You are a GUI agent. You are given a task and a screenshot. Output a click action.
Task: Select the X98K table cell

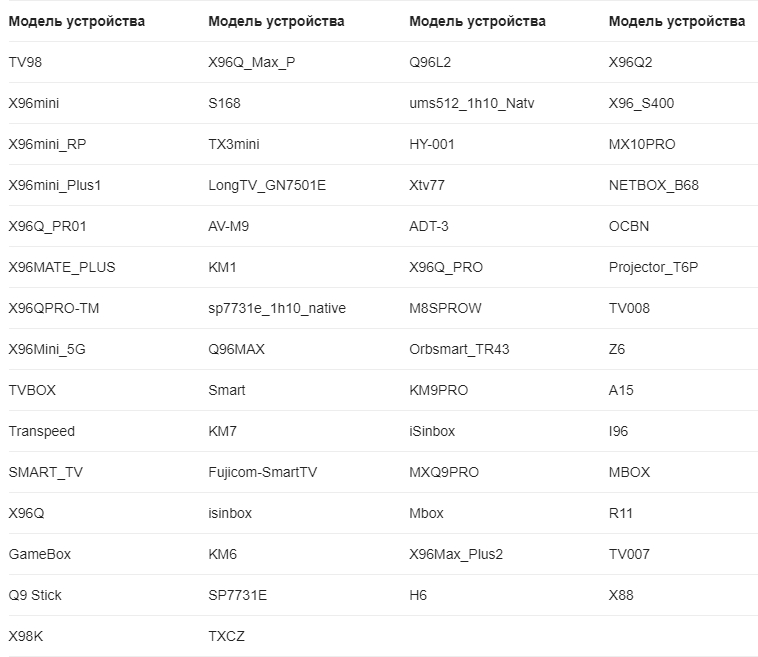[26, 636]
